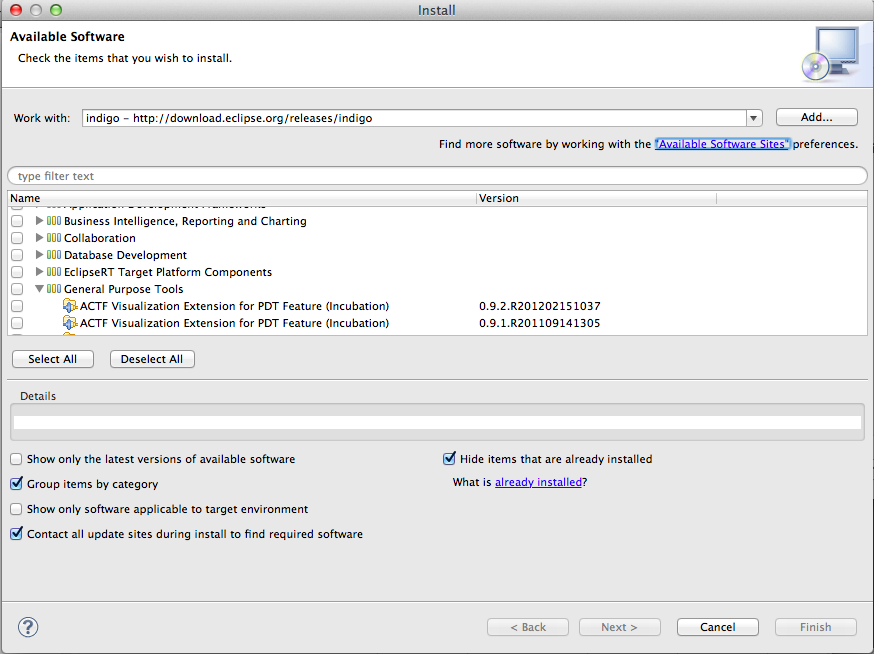Screen dimensions: 874x654
Task: Check the Database Development checkbox
Action: (17, 255)
